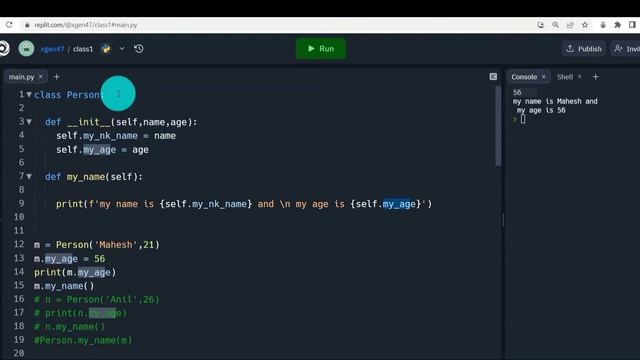Click self.my_nk_name on line 4
Image resolution: width=640 pixels, height=360 pixels.
coord(97,136)
